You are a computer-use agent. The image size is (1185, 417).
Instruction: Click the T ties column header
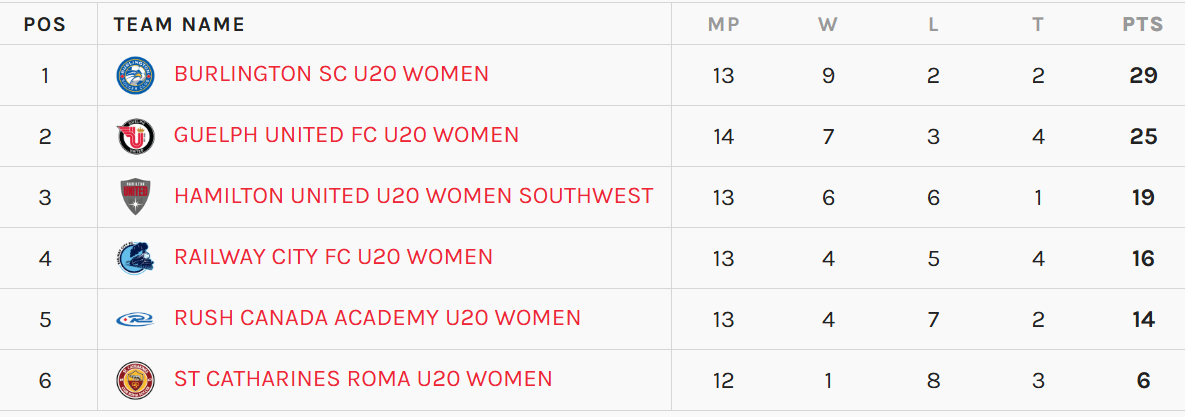(x=1038, y=24)
